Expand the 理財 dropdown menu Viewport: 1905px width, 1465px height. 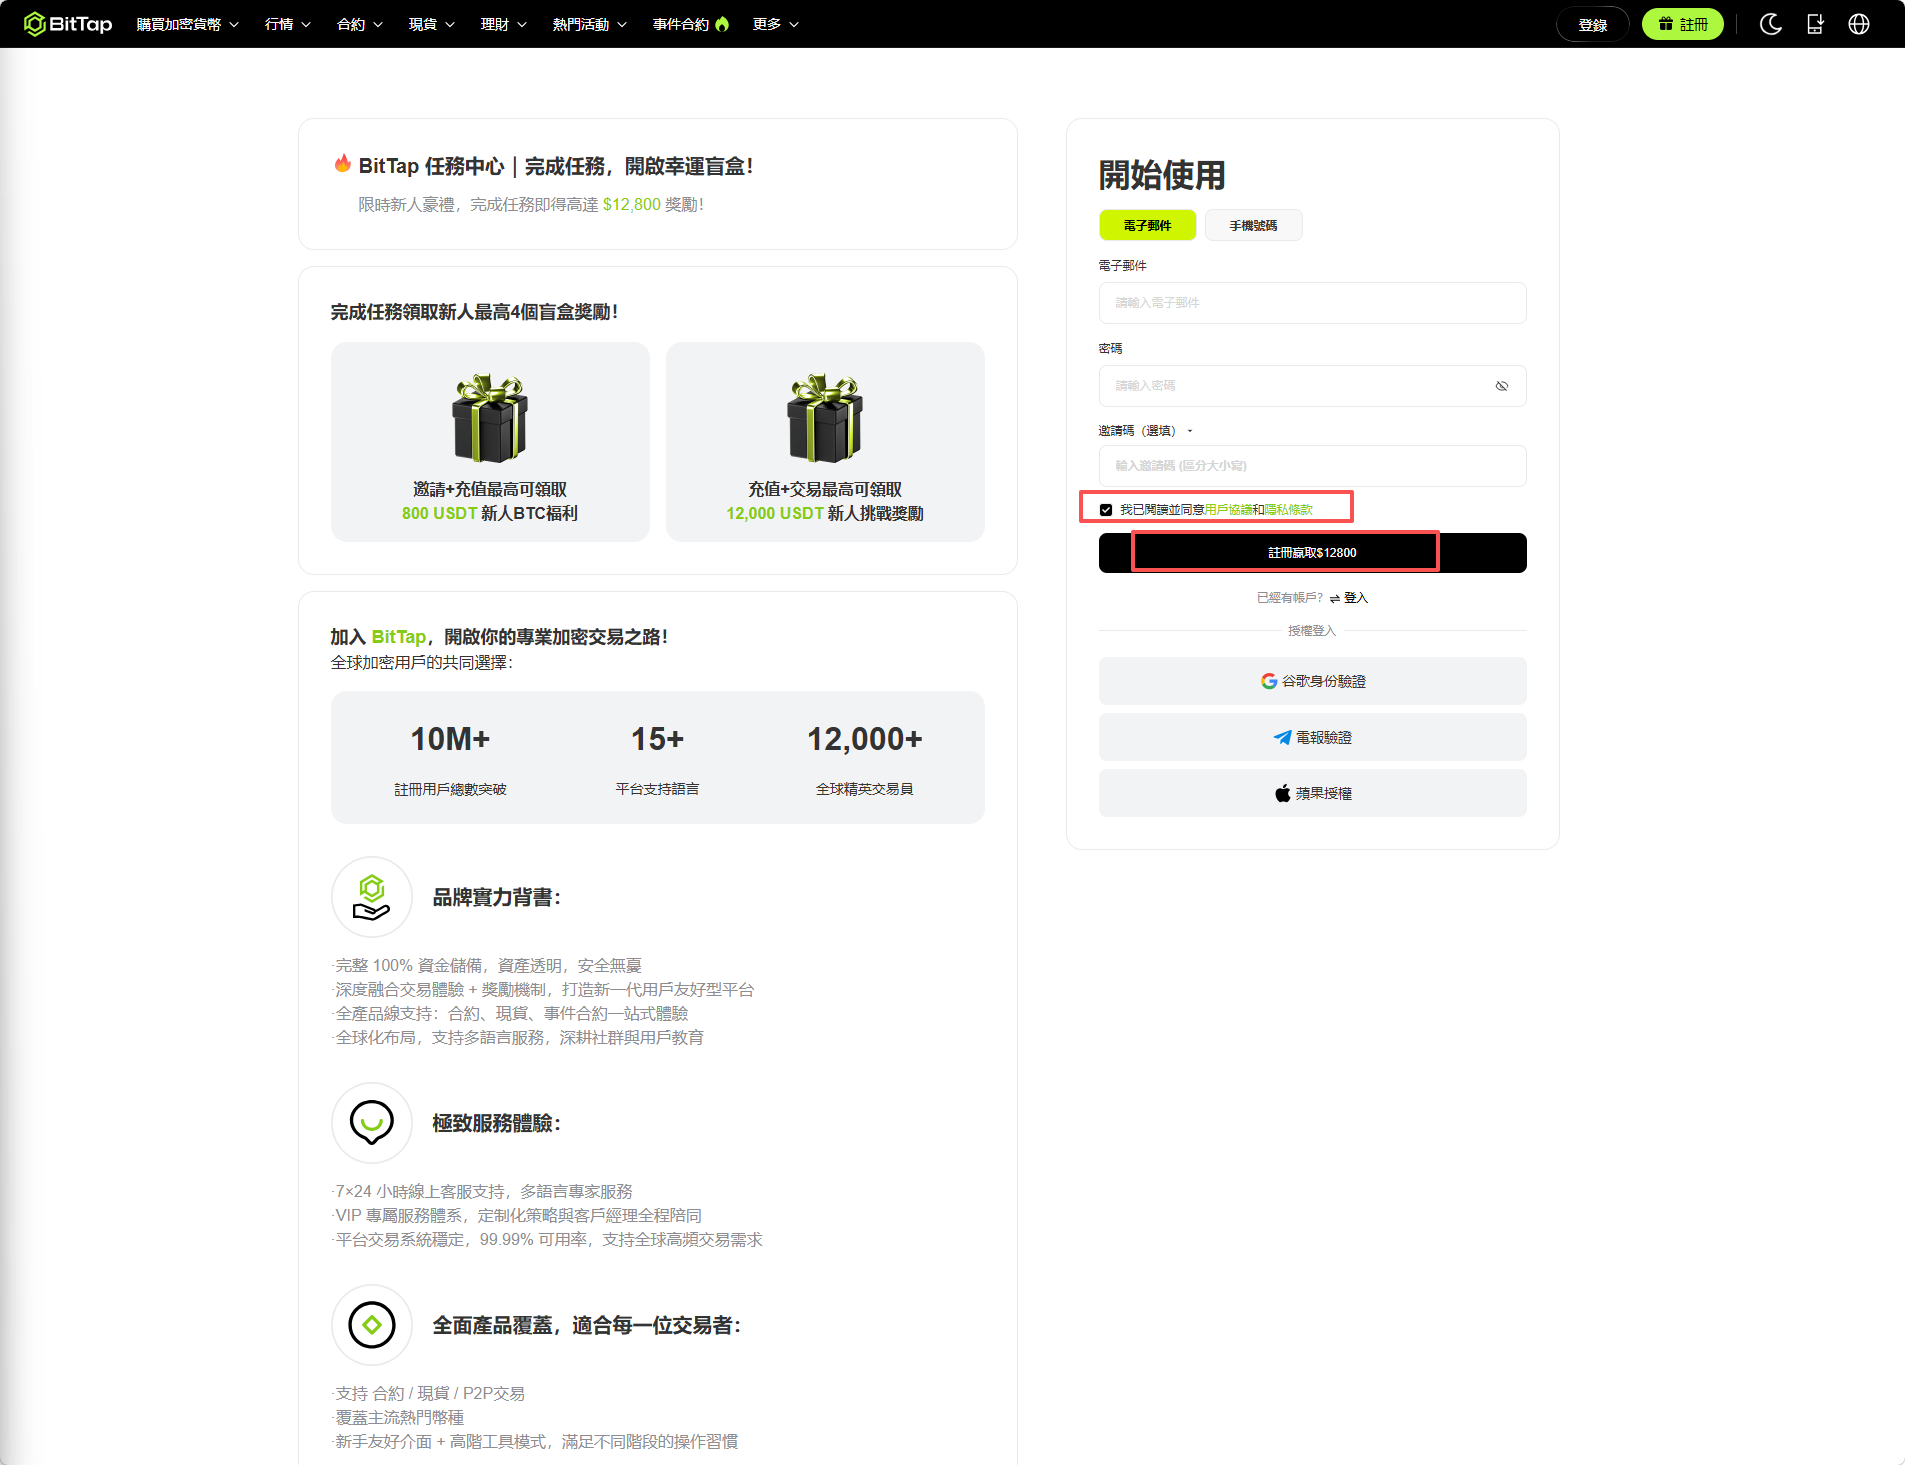point(504,24)
